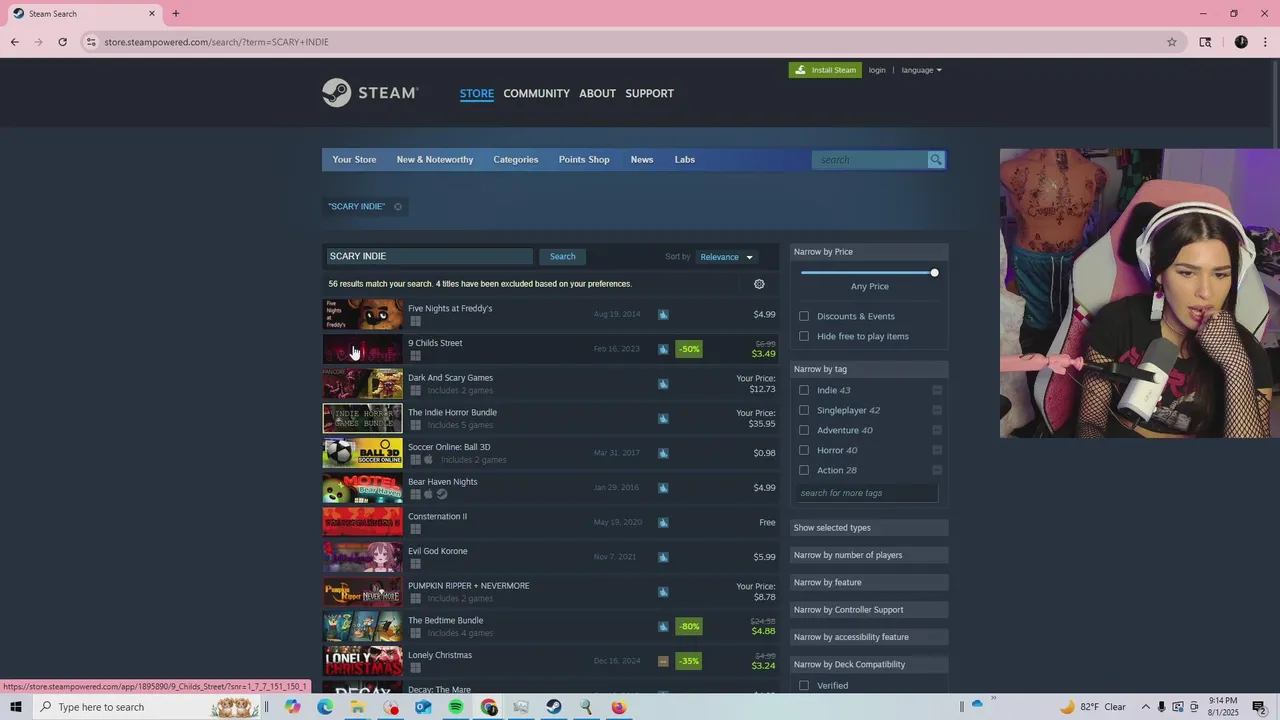
Task: Collapse the Narrow by tag section header
Action: 869,369
